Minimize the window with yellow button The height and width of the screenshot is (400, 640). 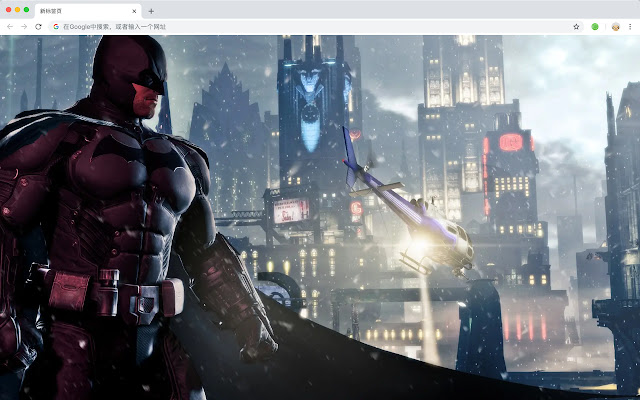[18, 9]
